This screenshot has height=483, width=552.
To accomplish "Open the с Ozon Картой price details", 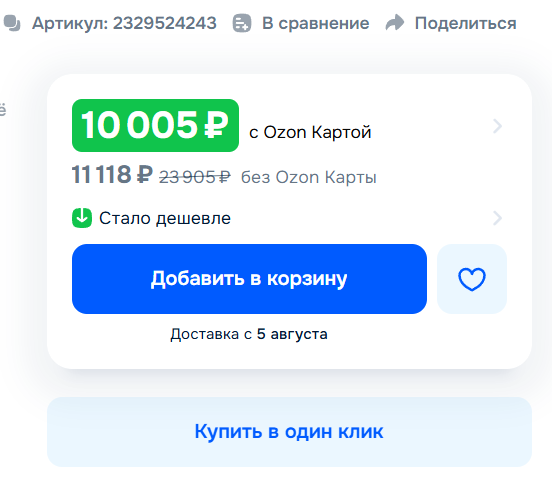I will pos(310,132).
